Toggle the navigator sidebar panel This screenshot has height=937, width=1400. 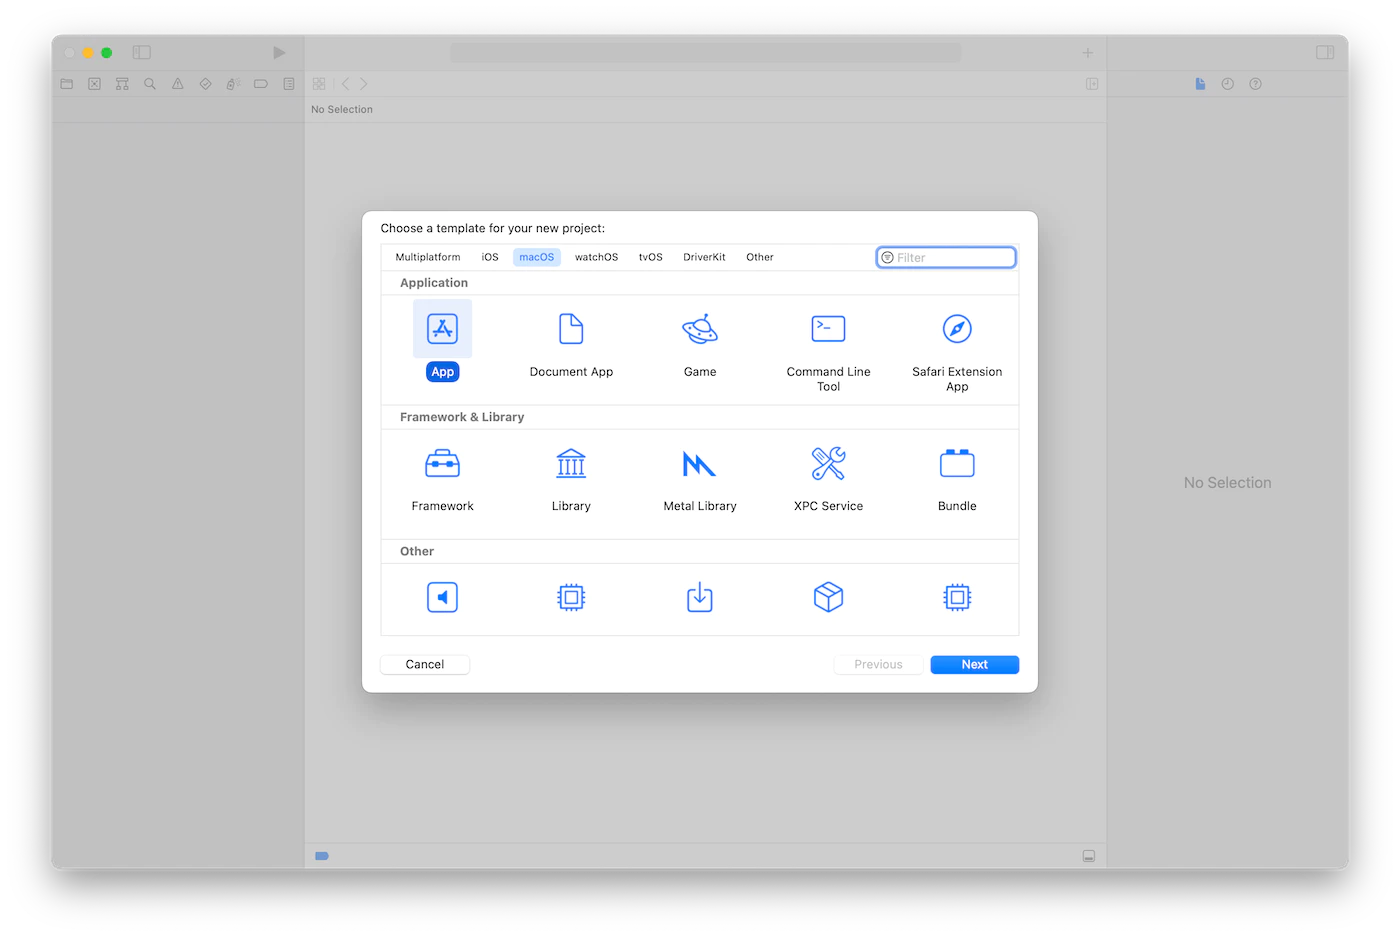[x=142, y=52]
